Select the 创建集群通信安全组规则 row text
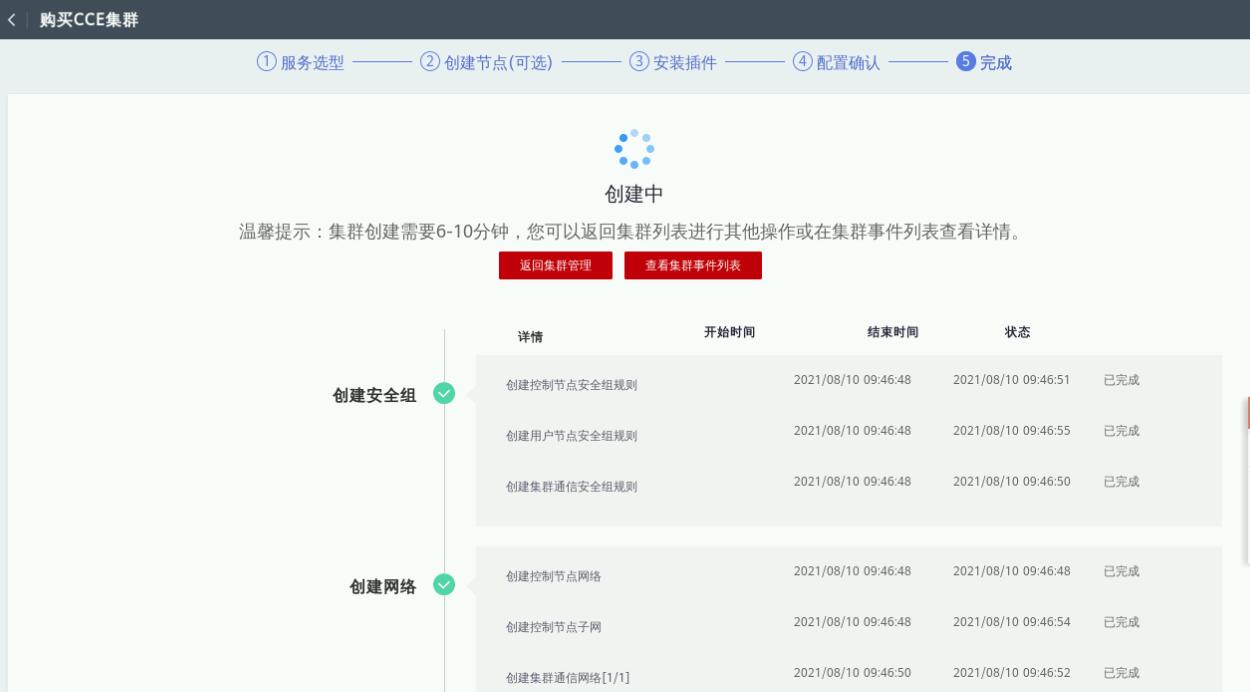 point(571,487)
